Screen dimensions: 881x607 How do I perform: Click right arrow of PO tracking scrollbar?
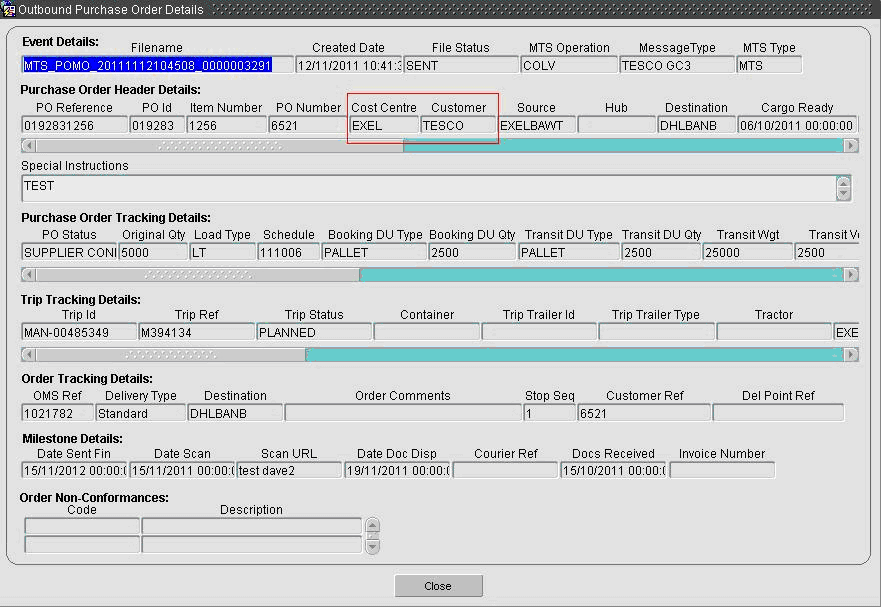click(851, 275)
